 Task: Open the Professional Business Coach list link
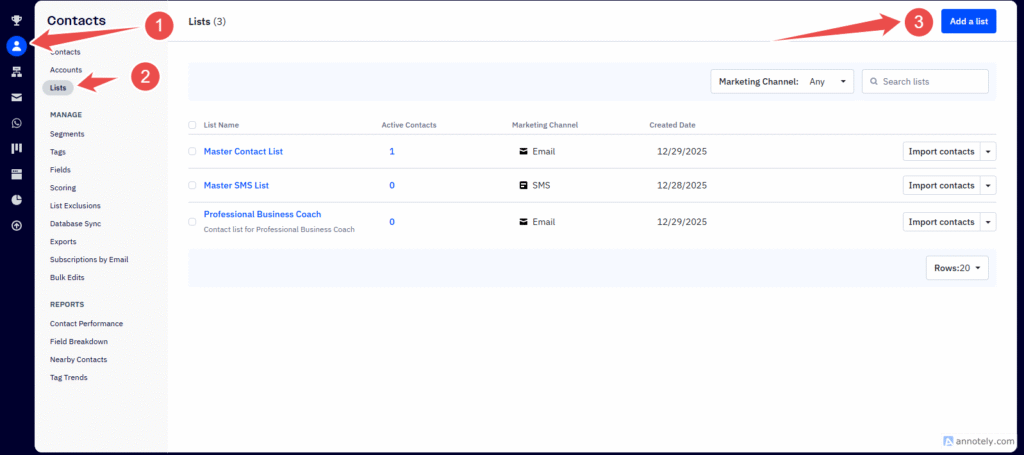click(262, 214)
